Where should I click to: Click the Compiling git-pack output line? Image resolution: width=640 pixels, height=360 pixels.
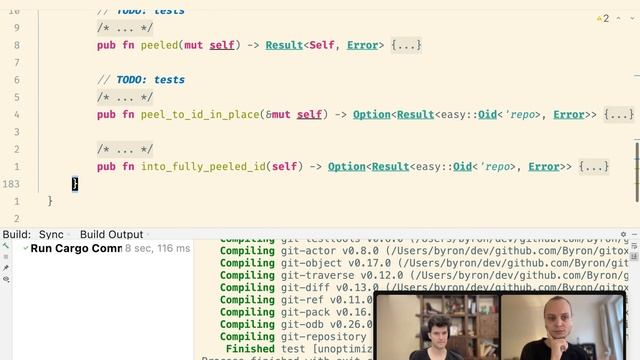[296, 312]
